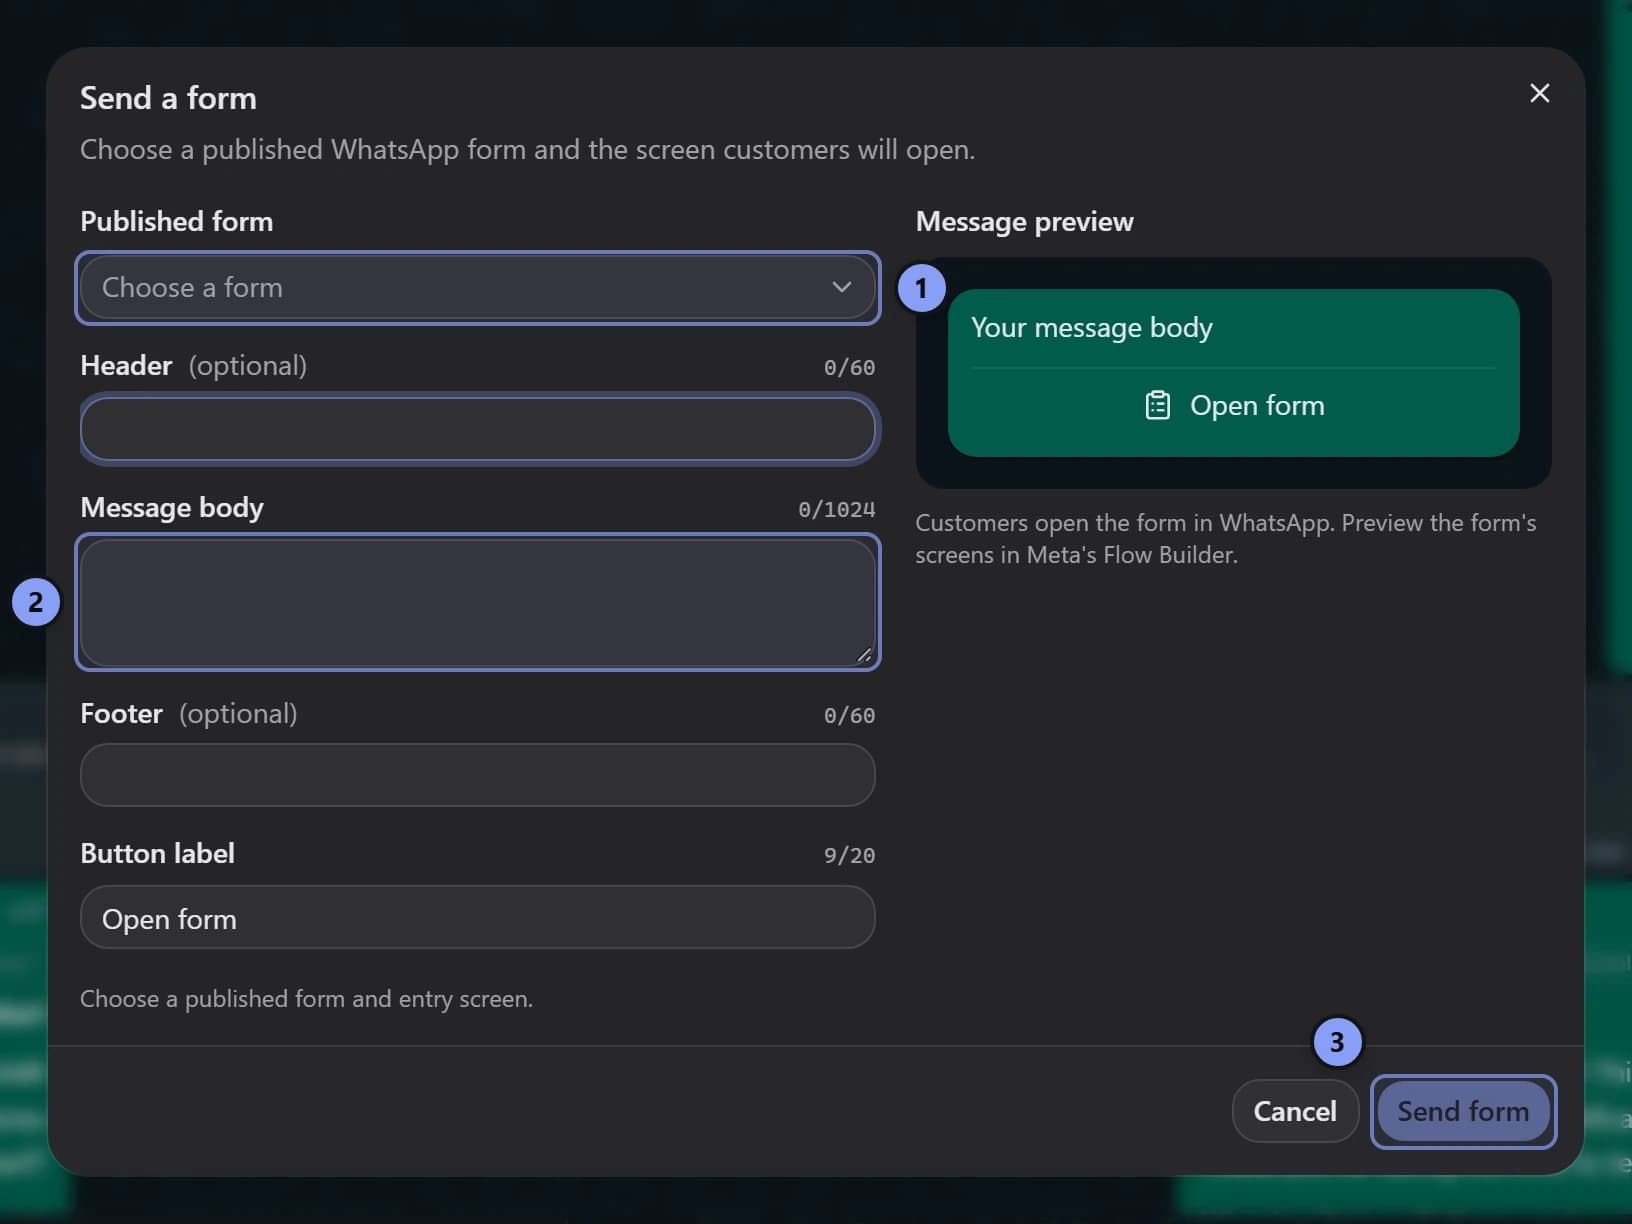This screenshot has height=1224, width=1632.
Task: Click the Header 0/60 character counter
Action: (x=849, y=368)
